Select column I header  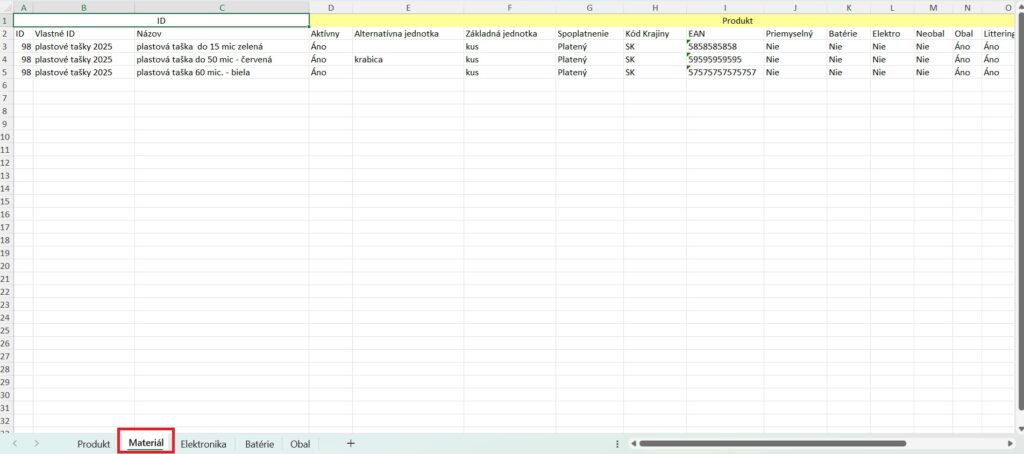[x=724, y=8]
